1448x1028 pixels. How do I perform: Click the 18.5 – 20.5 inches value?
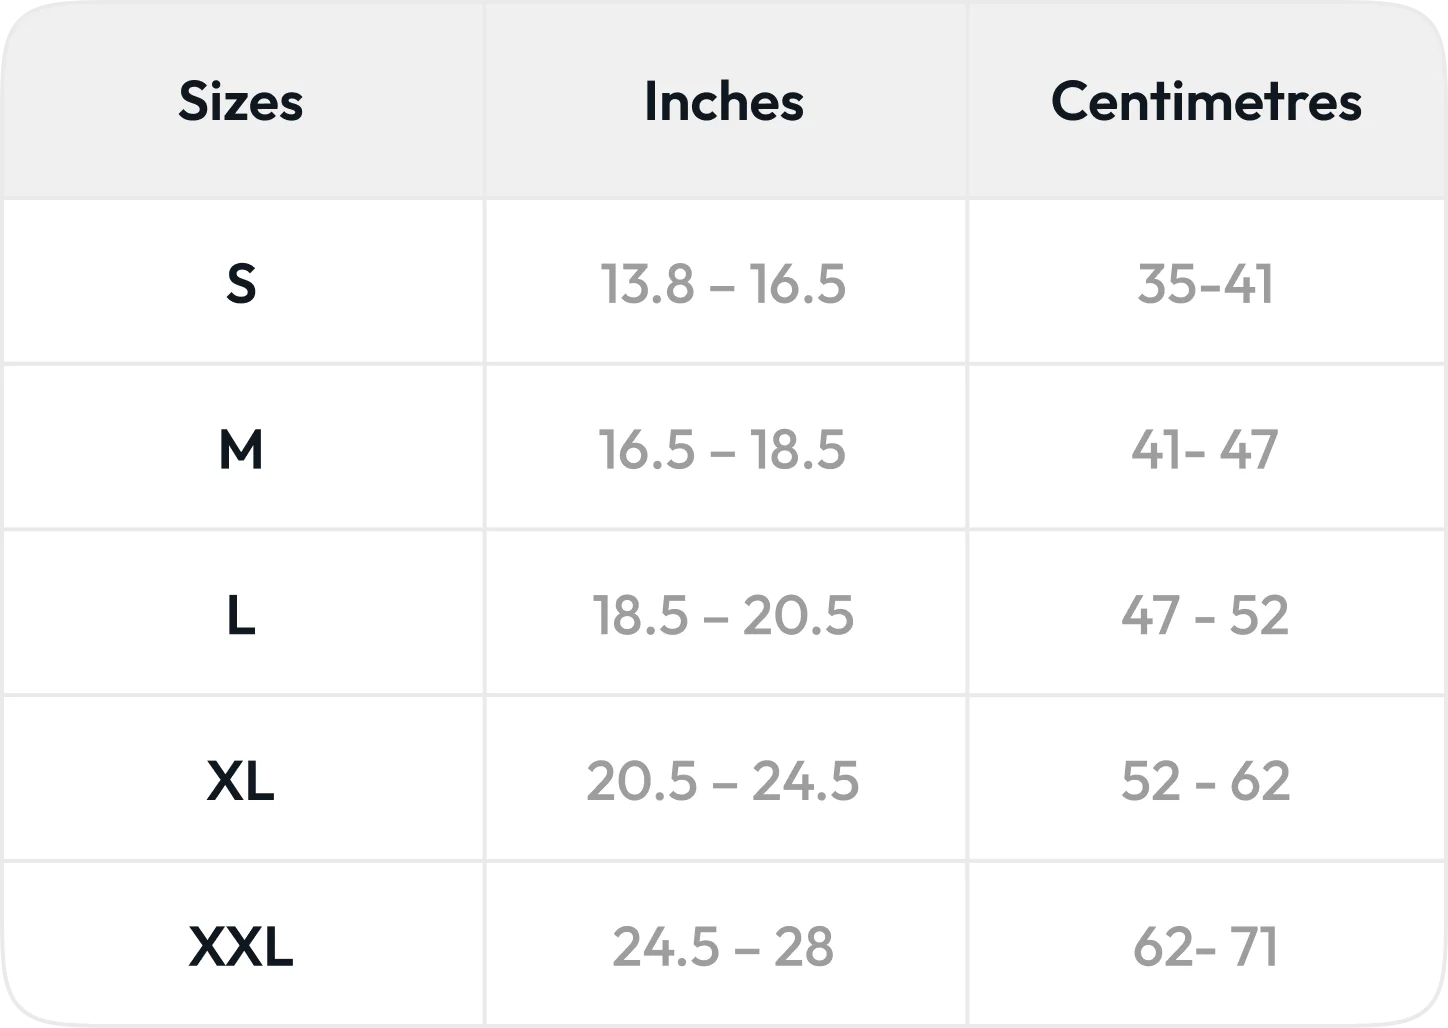click(723, 615)
